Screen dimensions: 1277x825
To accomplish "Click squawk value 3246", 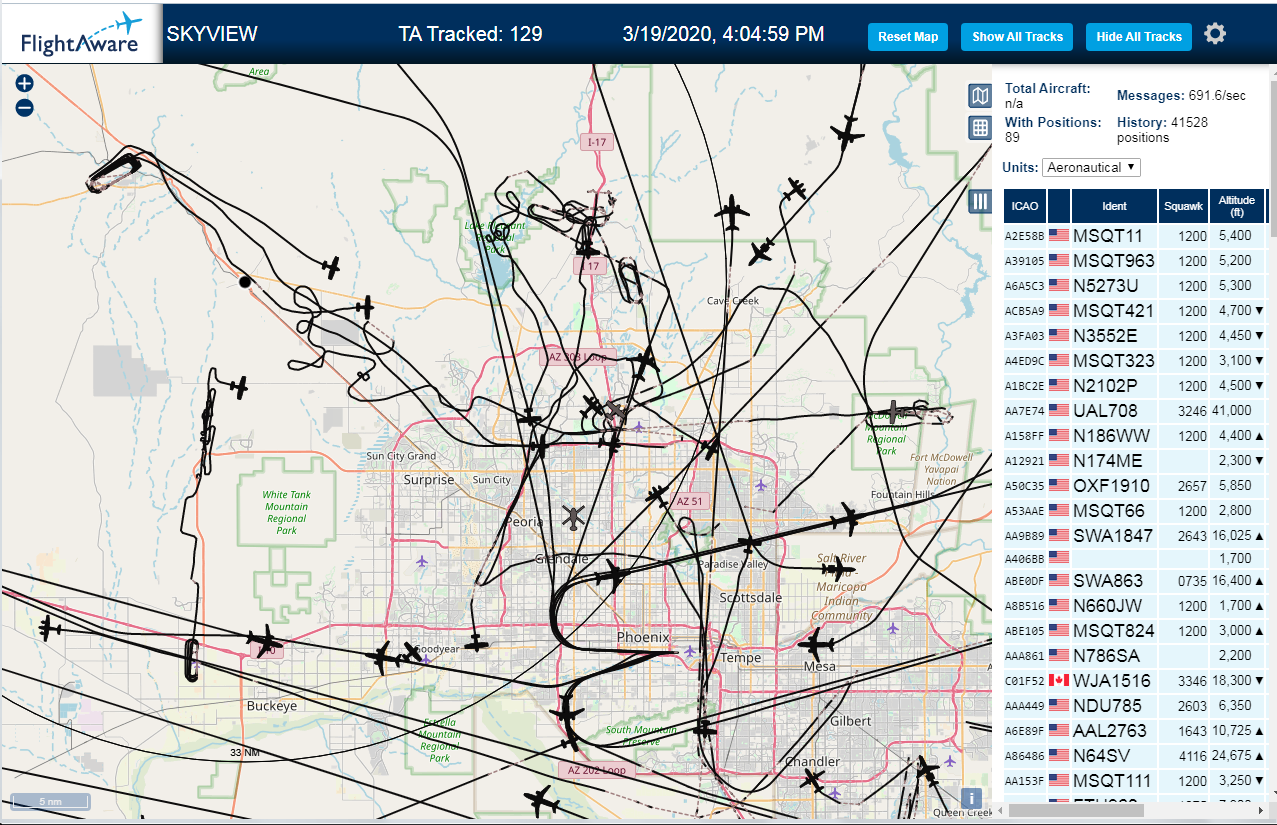I will pos(1192,411).
